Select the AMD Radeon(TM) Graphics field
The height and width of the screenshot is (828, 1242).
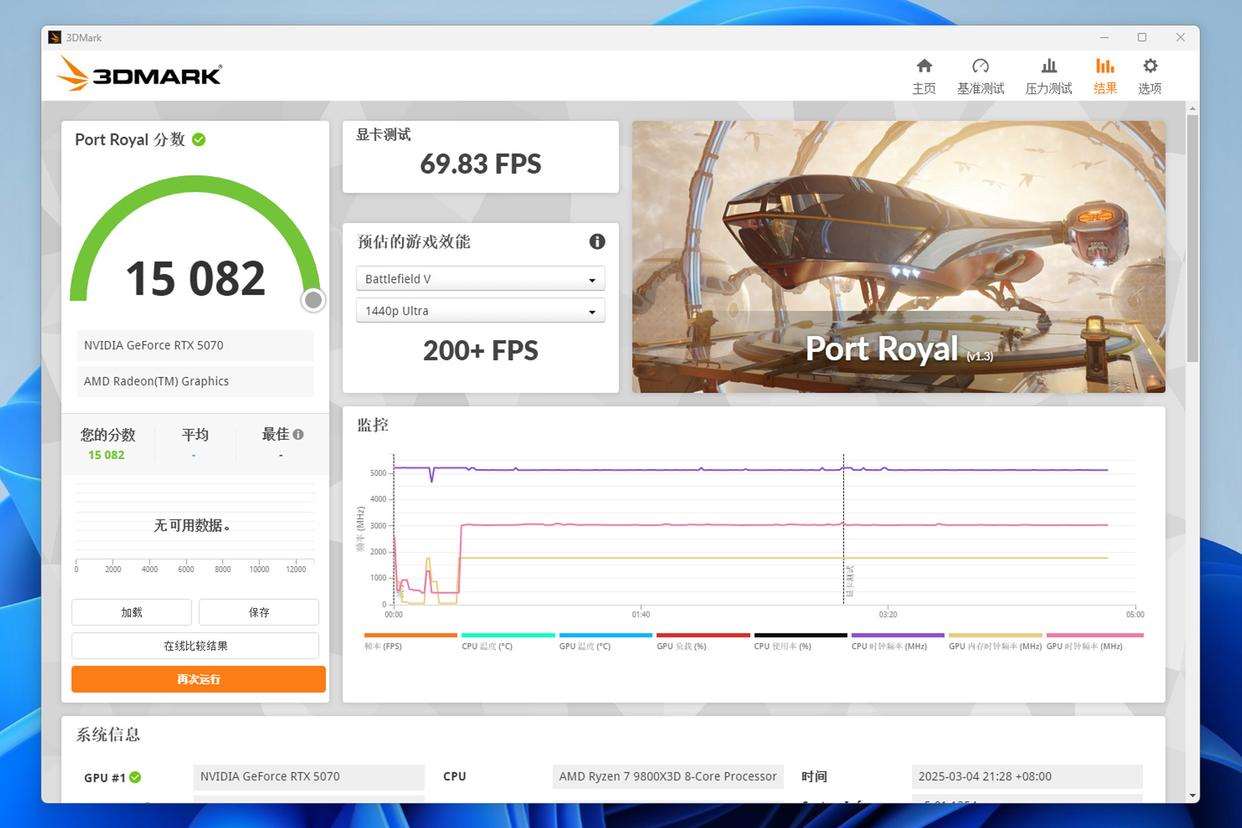tap(195, 382)
